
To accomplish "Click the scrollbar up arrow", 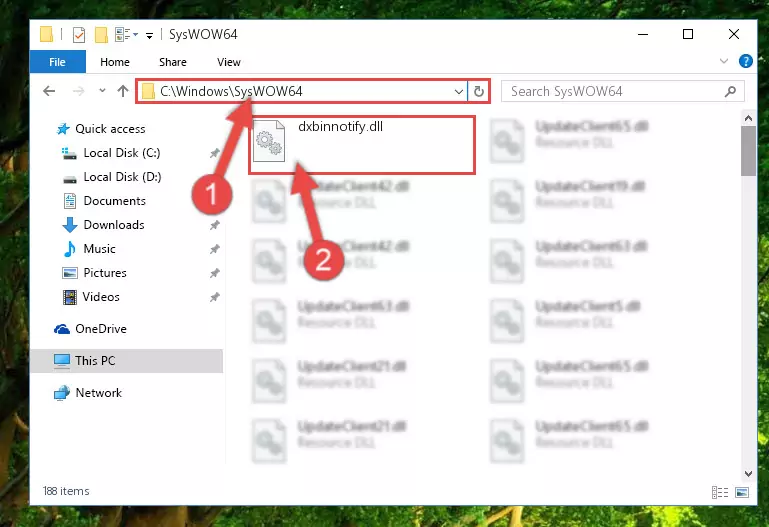I will [x=748, y=118].
